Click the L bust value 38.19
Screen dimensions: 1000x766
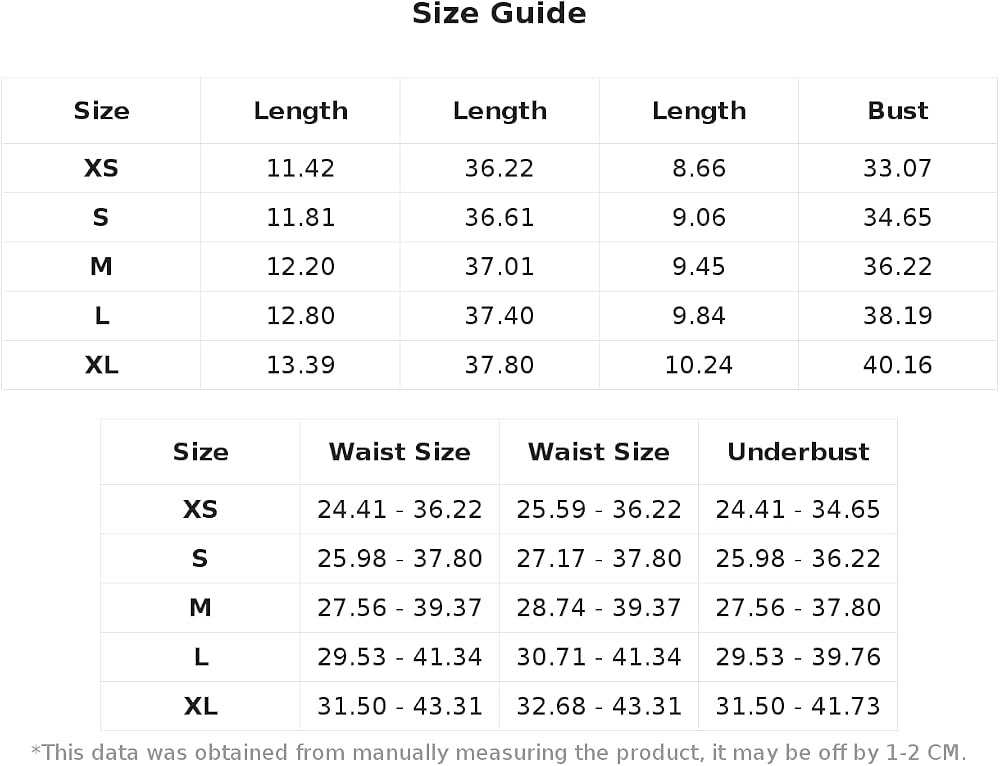(897, 316)
